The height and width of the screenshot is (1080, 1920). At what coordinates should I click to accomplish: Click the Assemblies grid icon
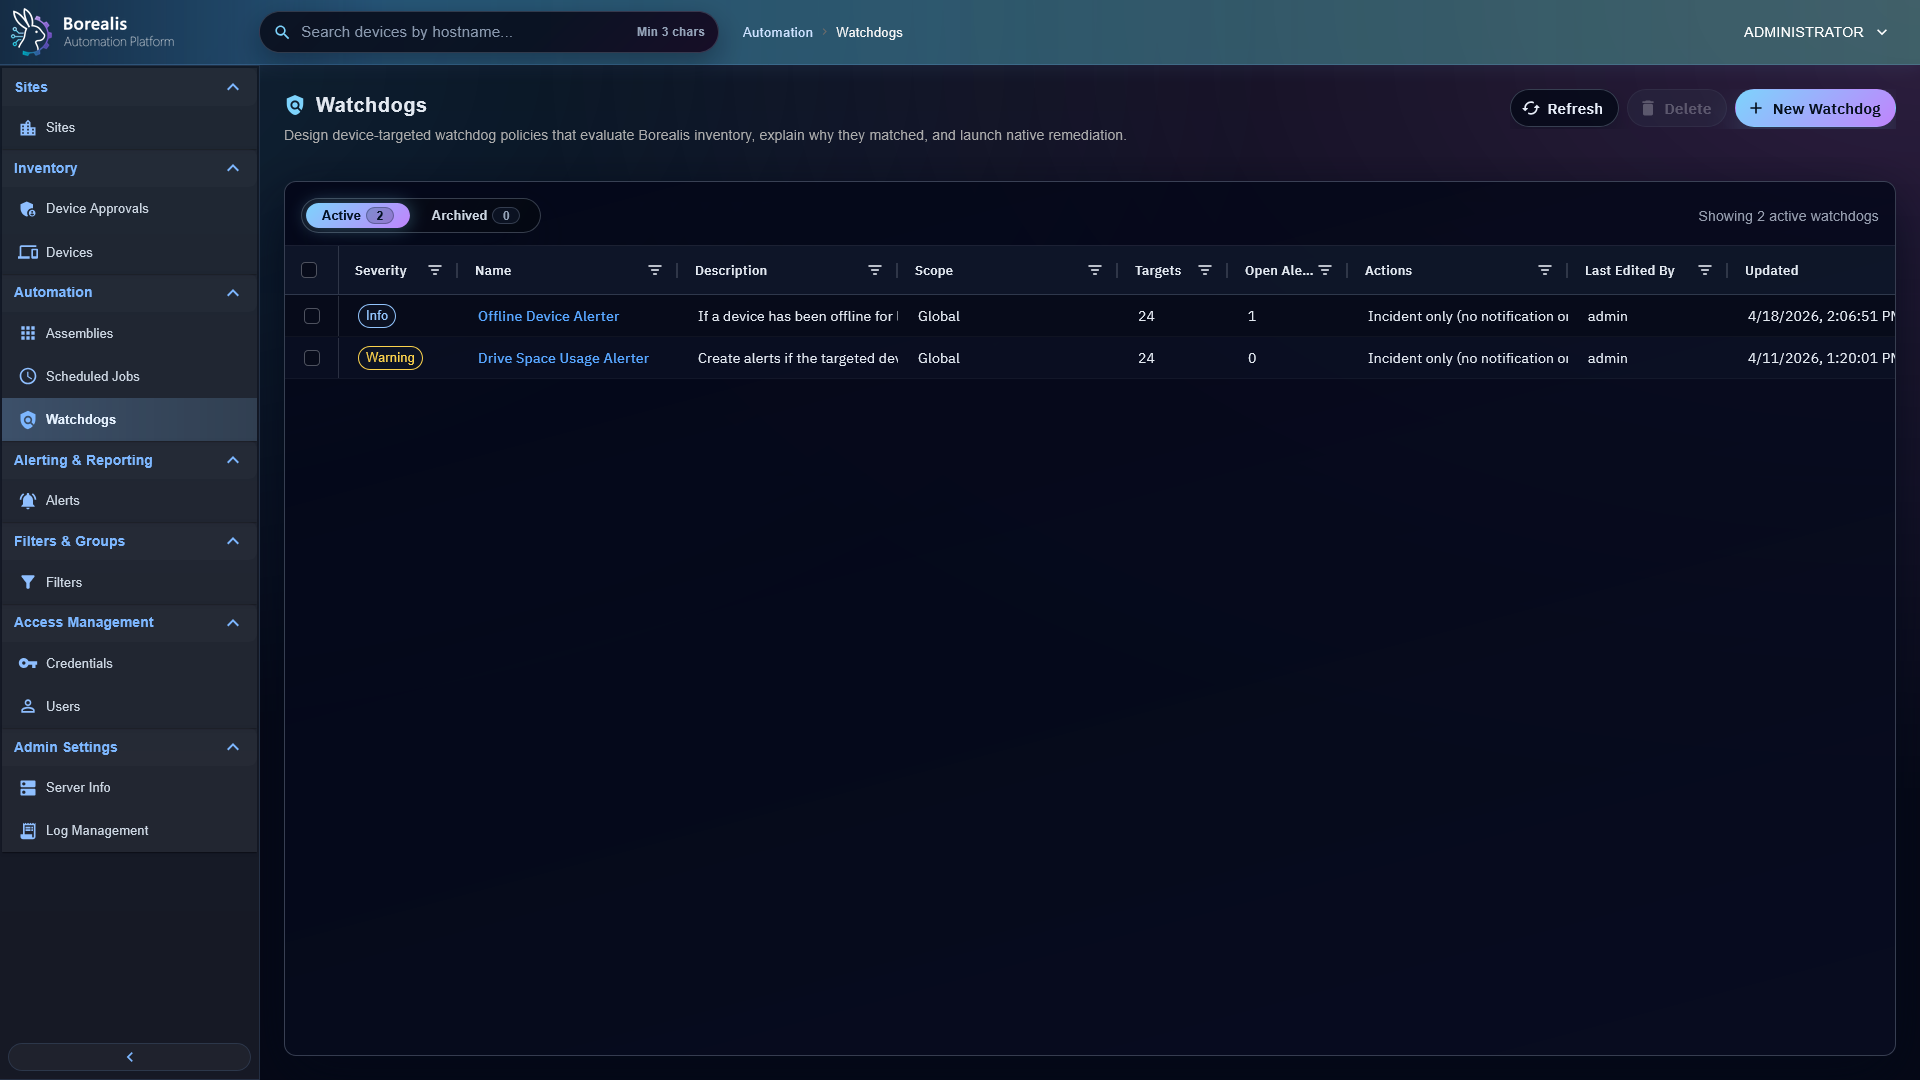(28, 333)
